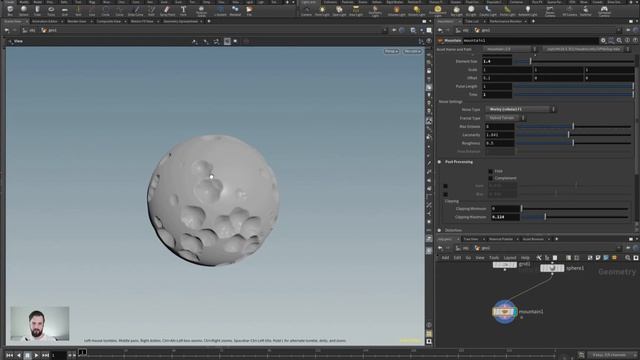Viewport: 640px width, 360px height.
Task: Add a Camera from the shelf
Action: tap(306, 10)
